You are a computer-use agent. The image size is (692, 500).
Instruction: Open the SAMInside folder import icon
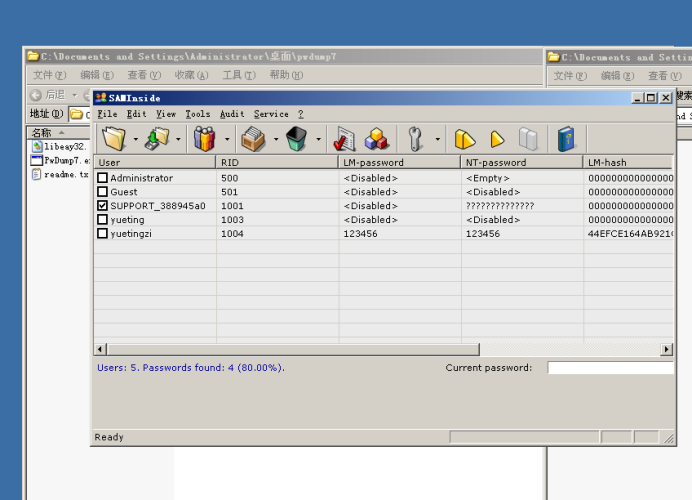[114, 139]
